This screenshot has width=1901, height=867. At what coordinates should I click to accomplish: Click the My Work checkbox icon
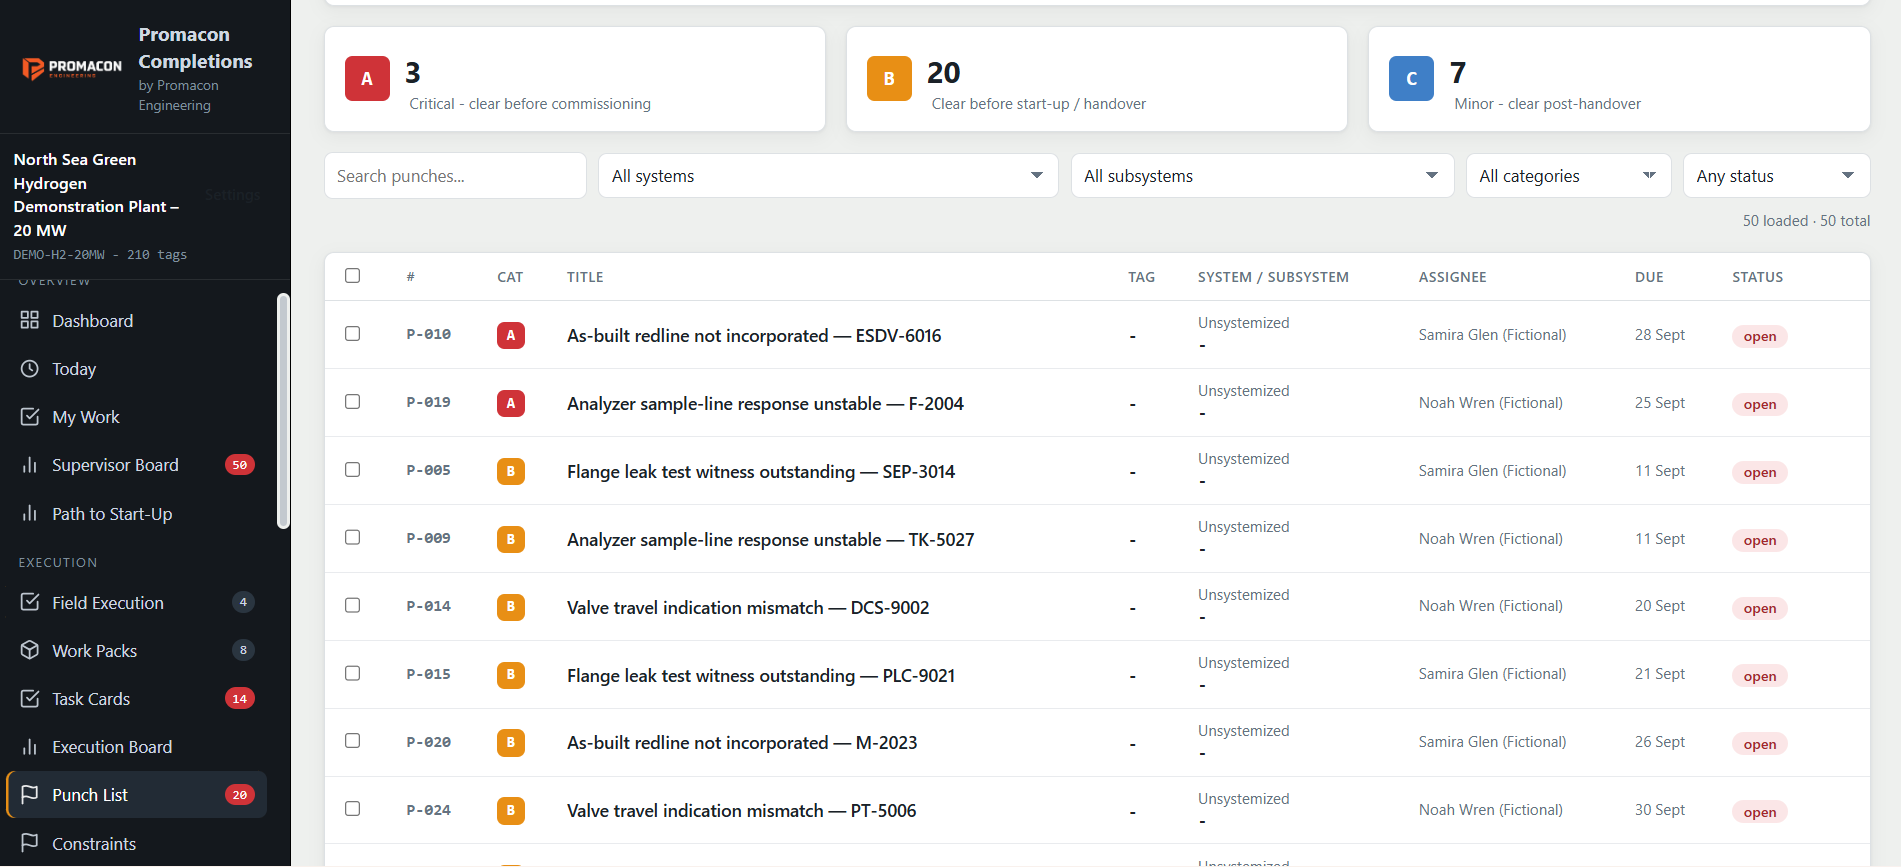30,416
